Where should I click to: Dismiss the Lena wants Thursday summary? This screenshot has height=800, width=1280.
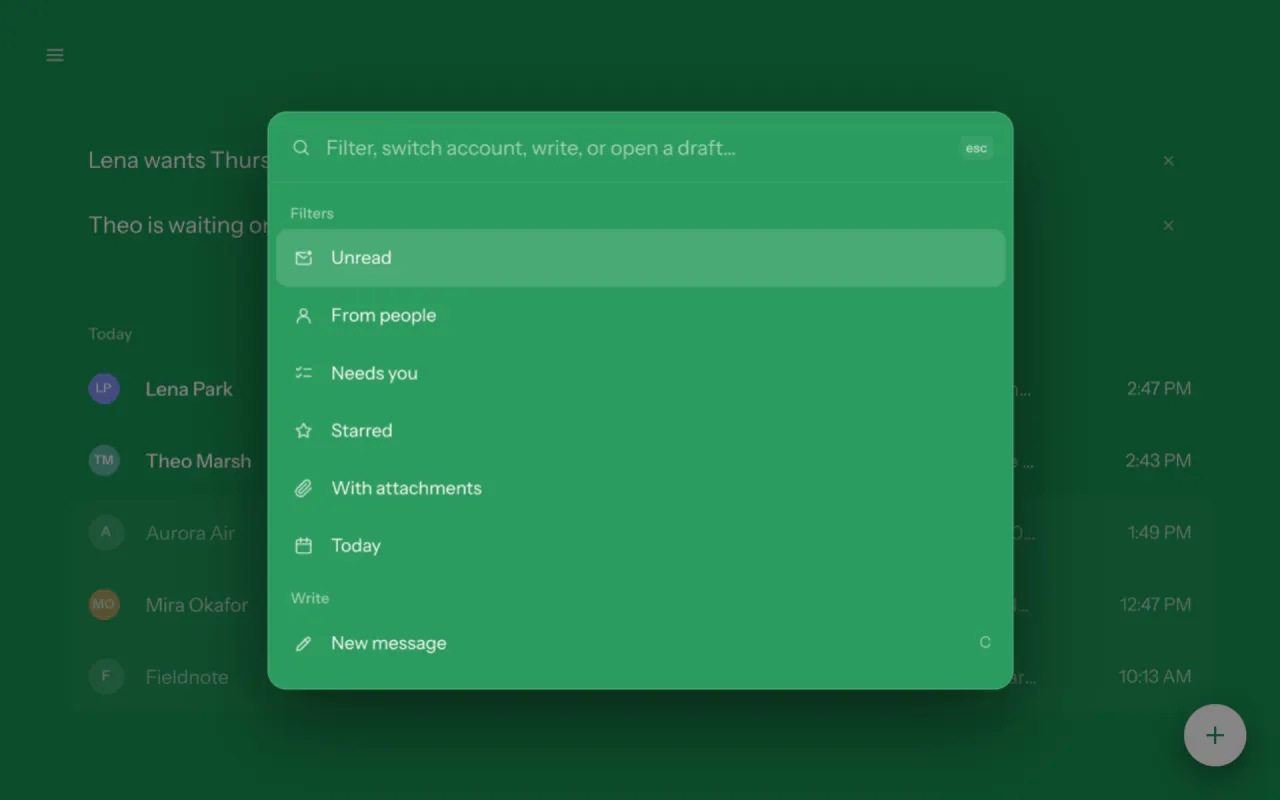click(x=1168, y=161)
